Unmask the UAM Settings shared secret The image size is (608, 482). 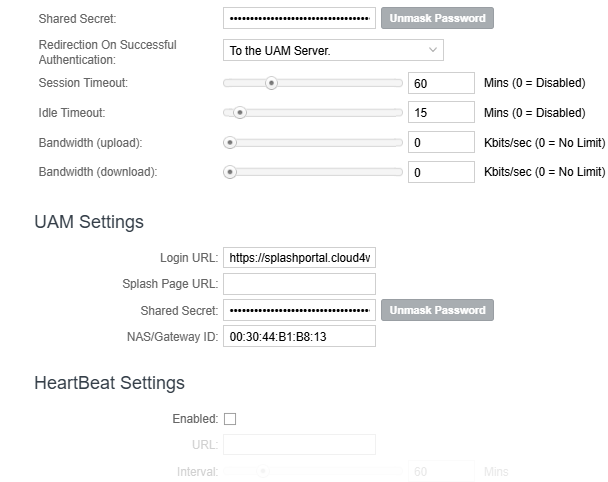click(x=437, y=310)
